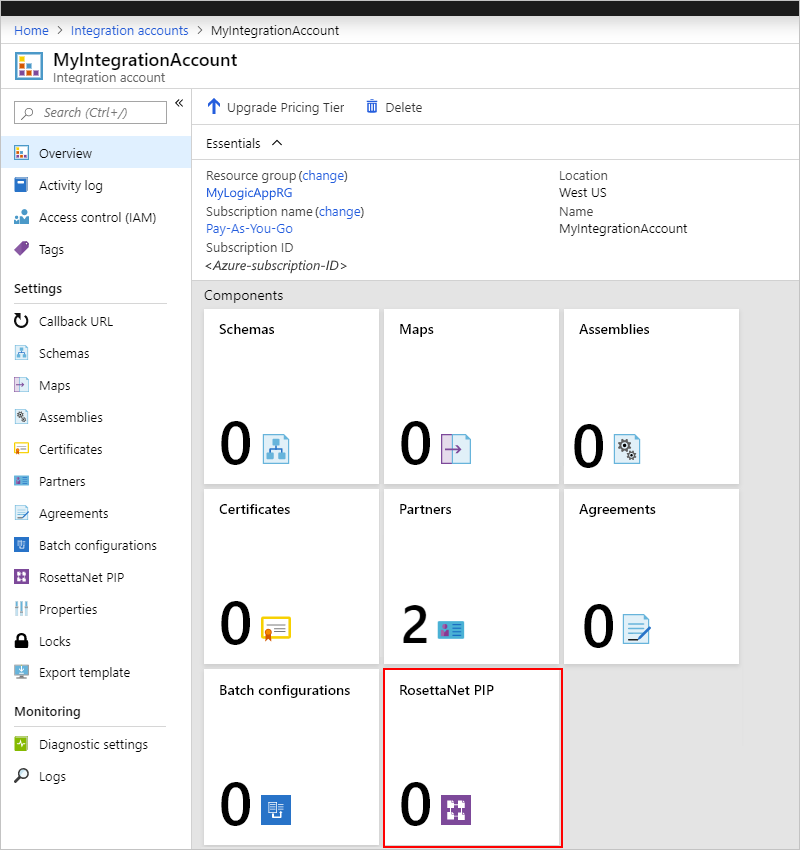Click the Callback URL refresh icon
The width and height of the screenshot is (800, 850).
21,321
